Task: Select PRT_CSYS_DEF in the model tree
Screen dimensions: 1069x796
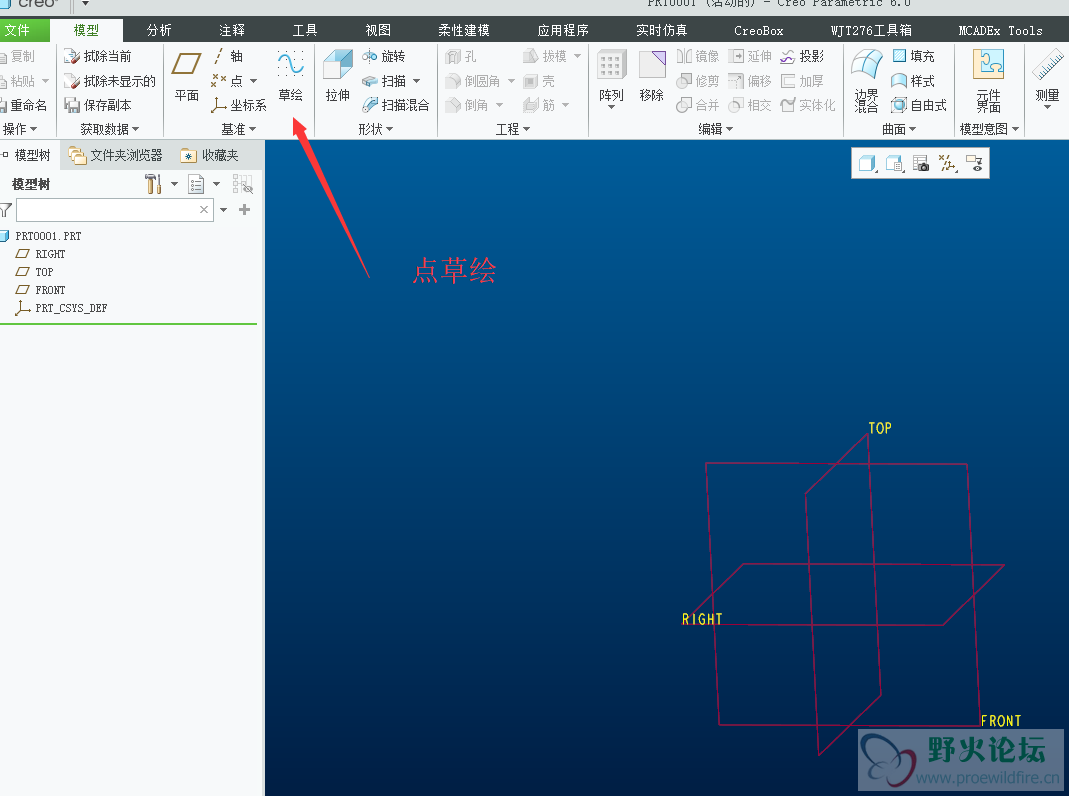Action: (x=62, y=308)
